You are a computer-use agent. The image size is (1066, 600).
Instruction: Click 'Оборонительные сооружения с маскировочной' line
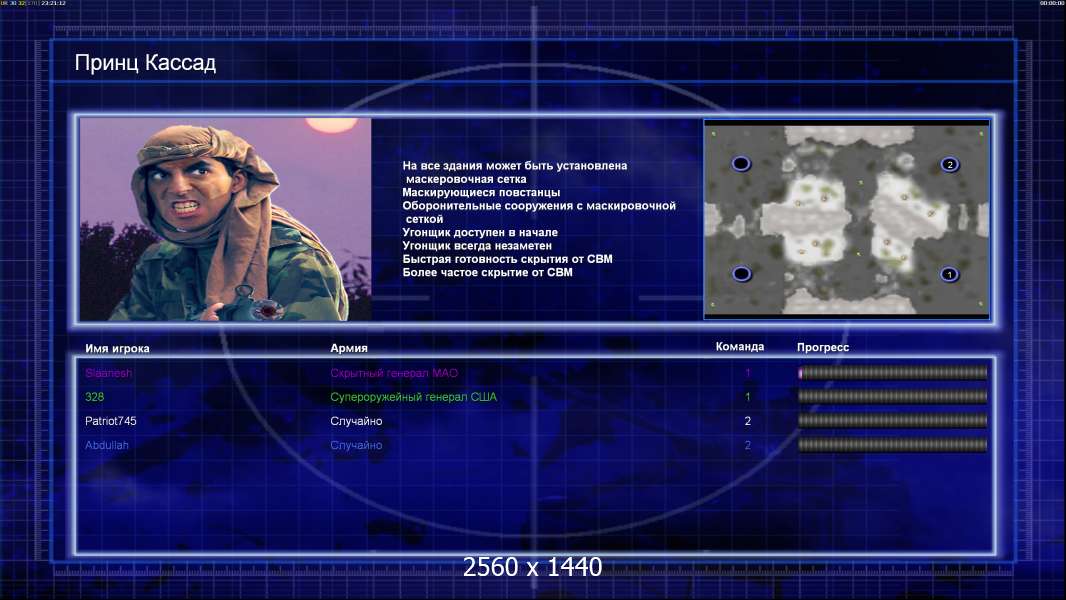(x=539, y=206)
